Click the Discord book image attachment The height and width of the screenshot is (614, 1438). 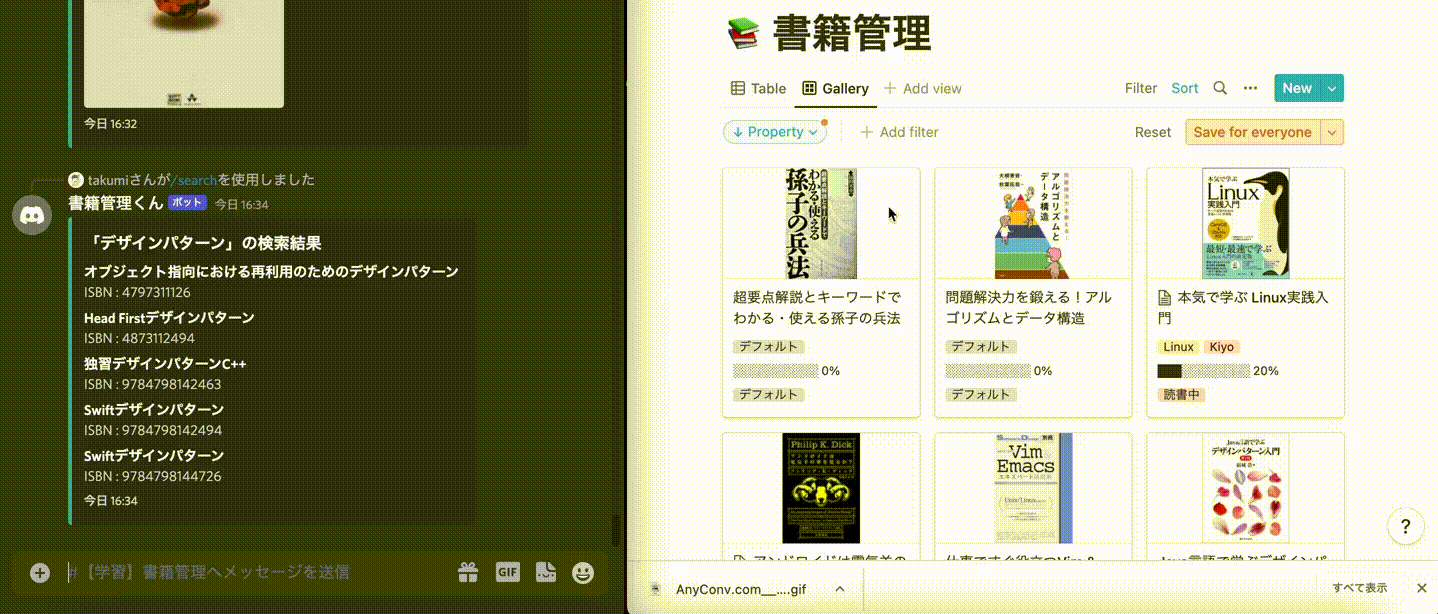coord(184,54)
